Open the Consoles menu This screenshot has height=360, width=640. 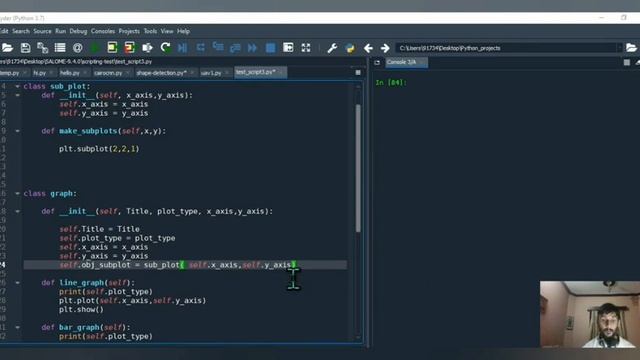point(103,31)
